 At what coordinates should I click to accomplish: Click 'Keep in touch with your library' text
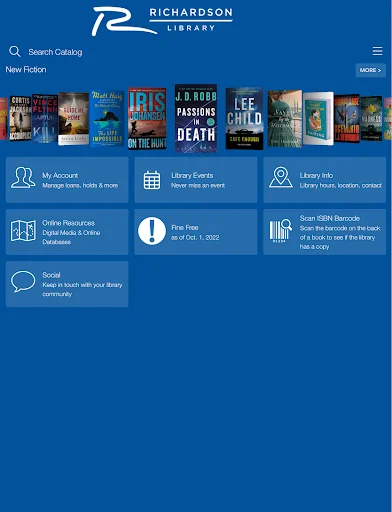click(82, 285)
